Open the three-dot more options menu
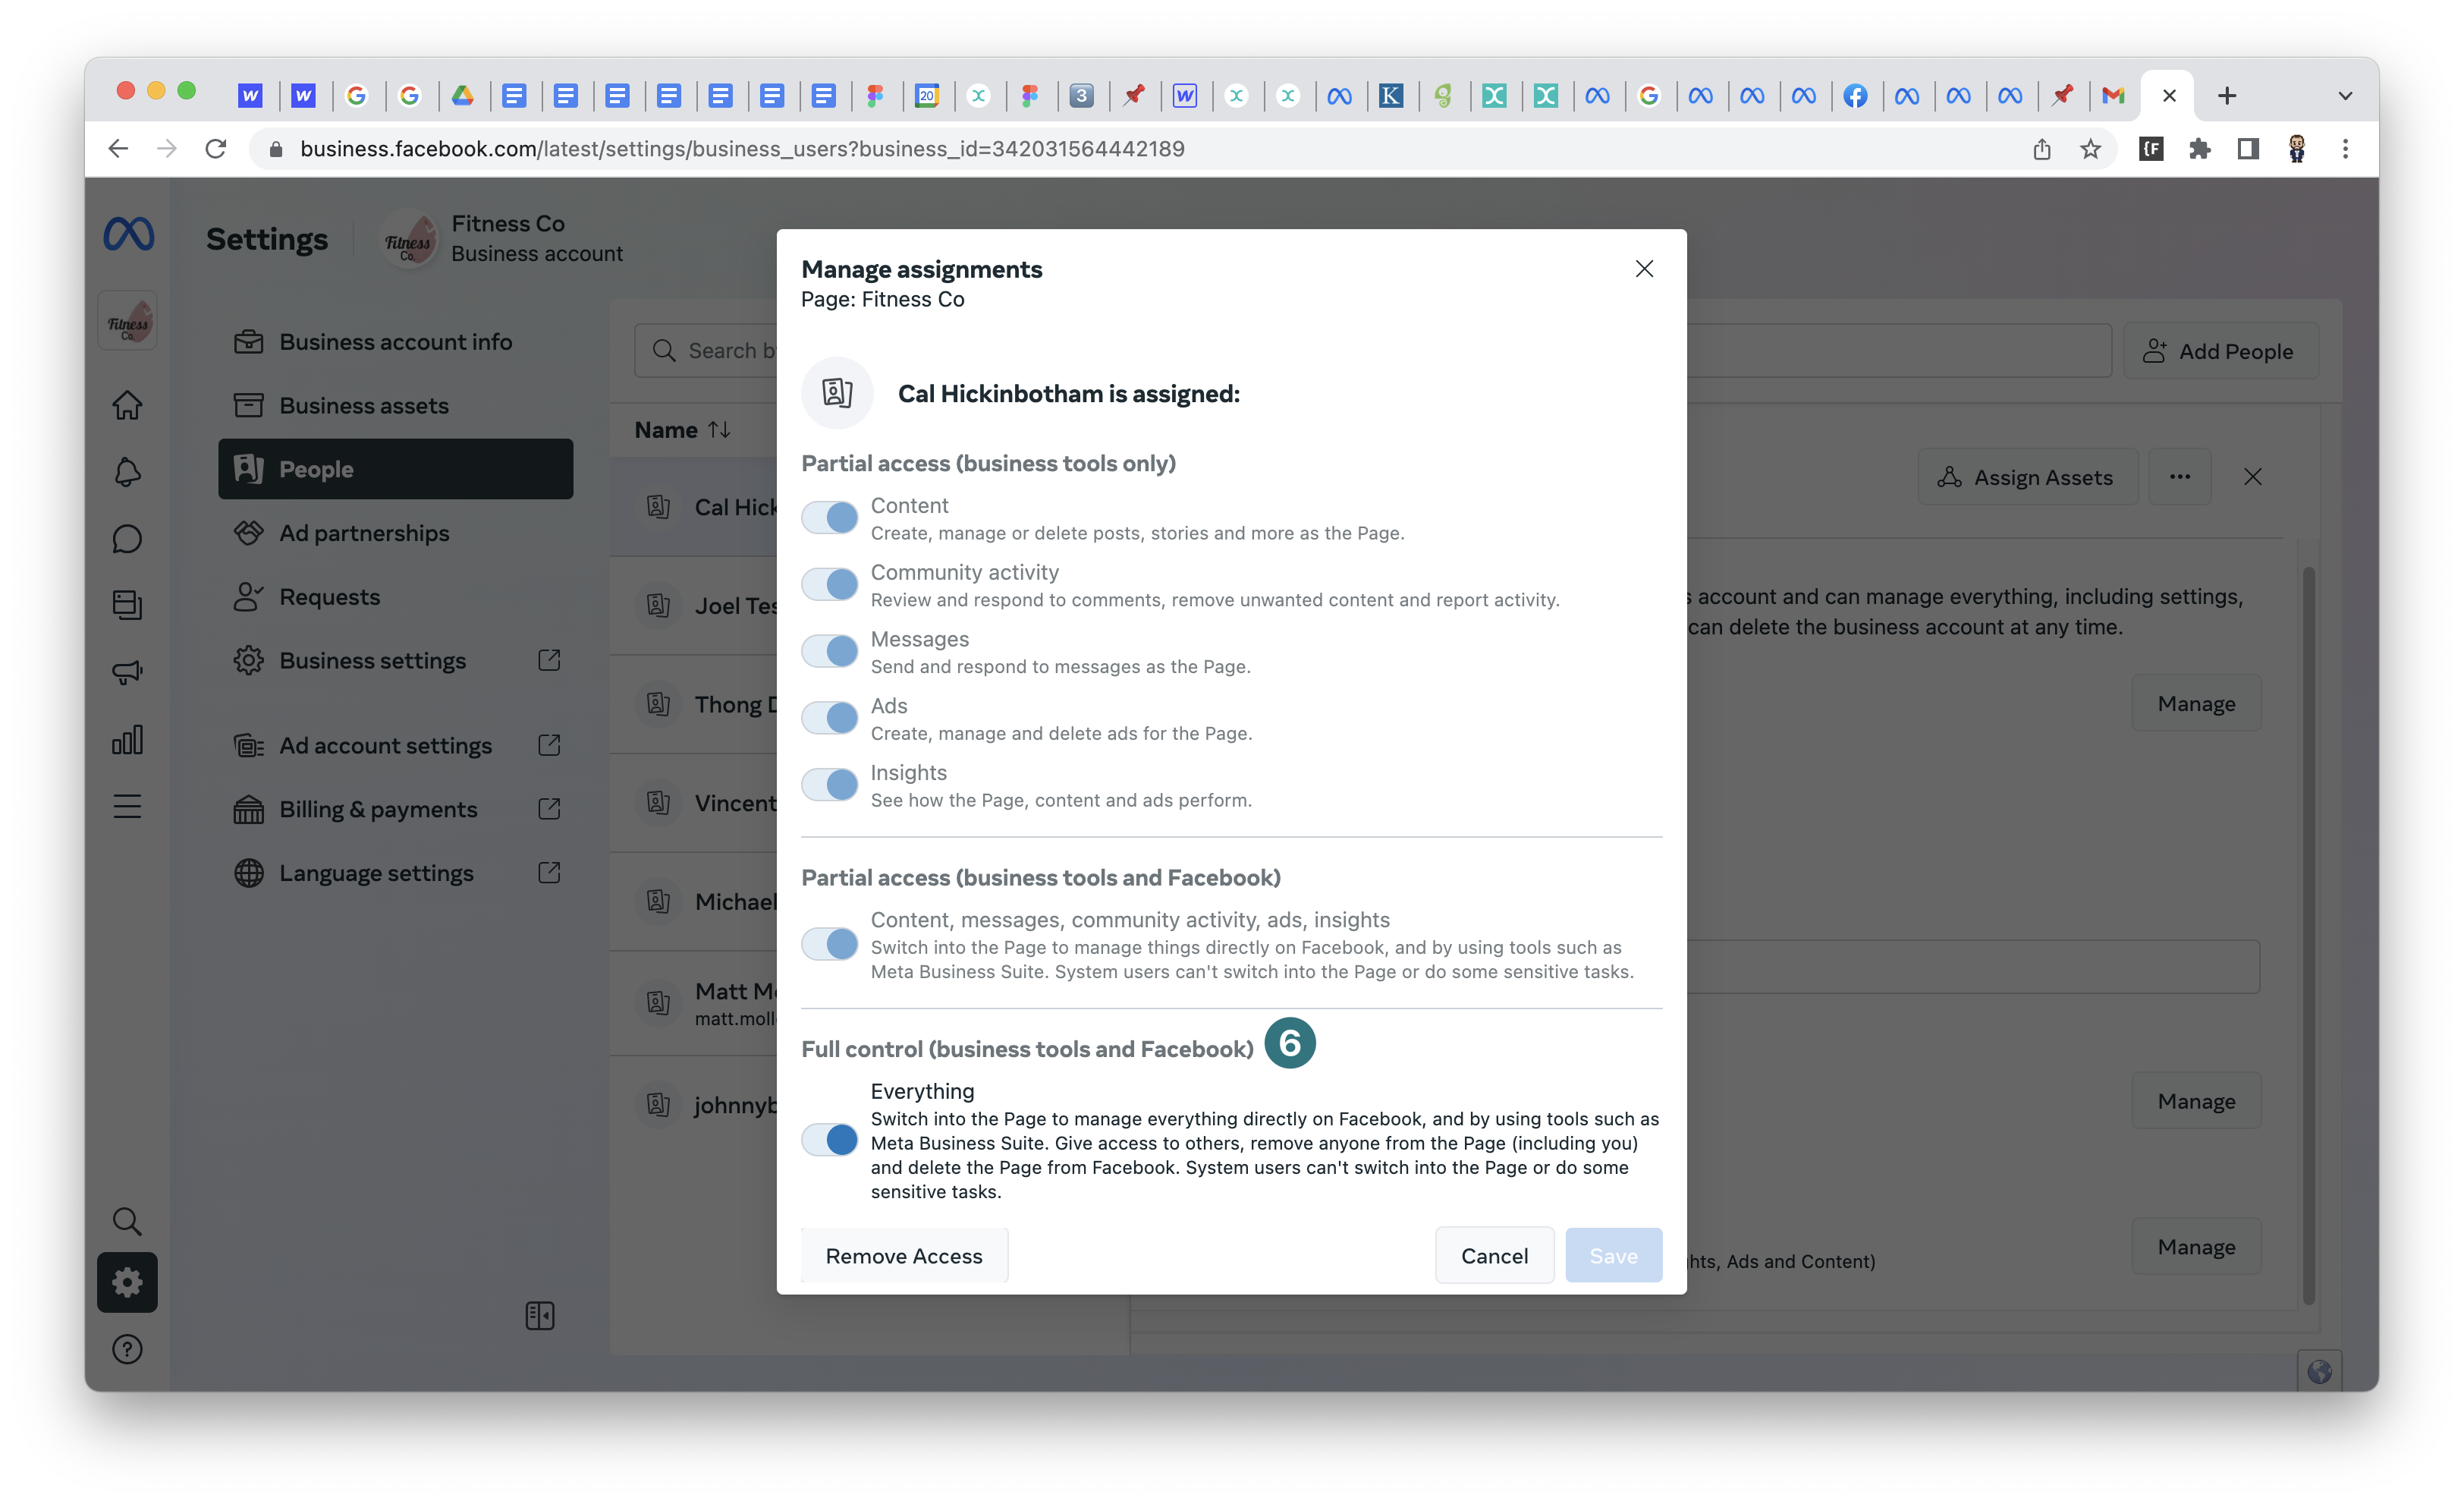The width and height of the screenshot is (2464, 1504). point(2180,477)
